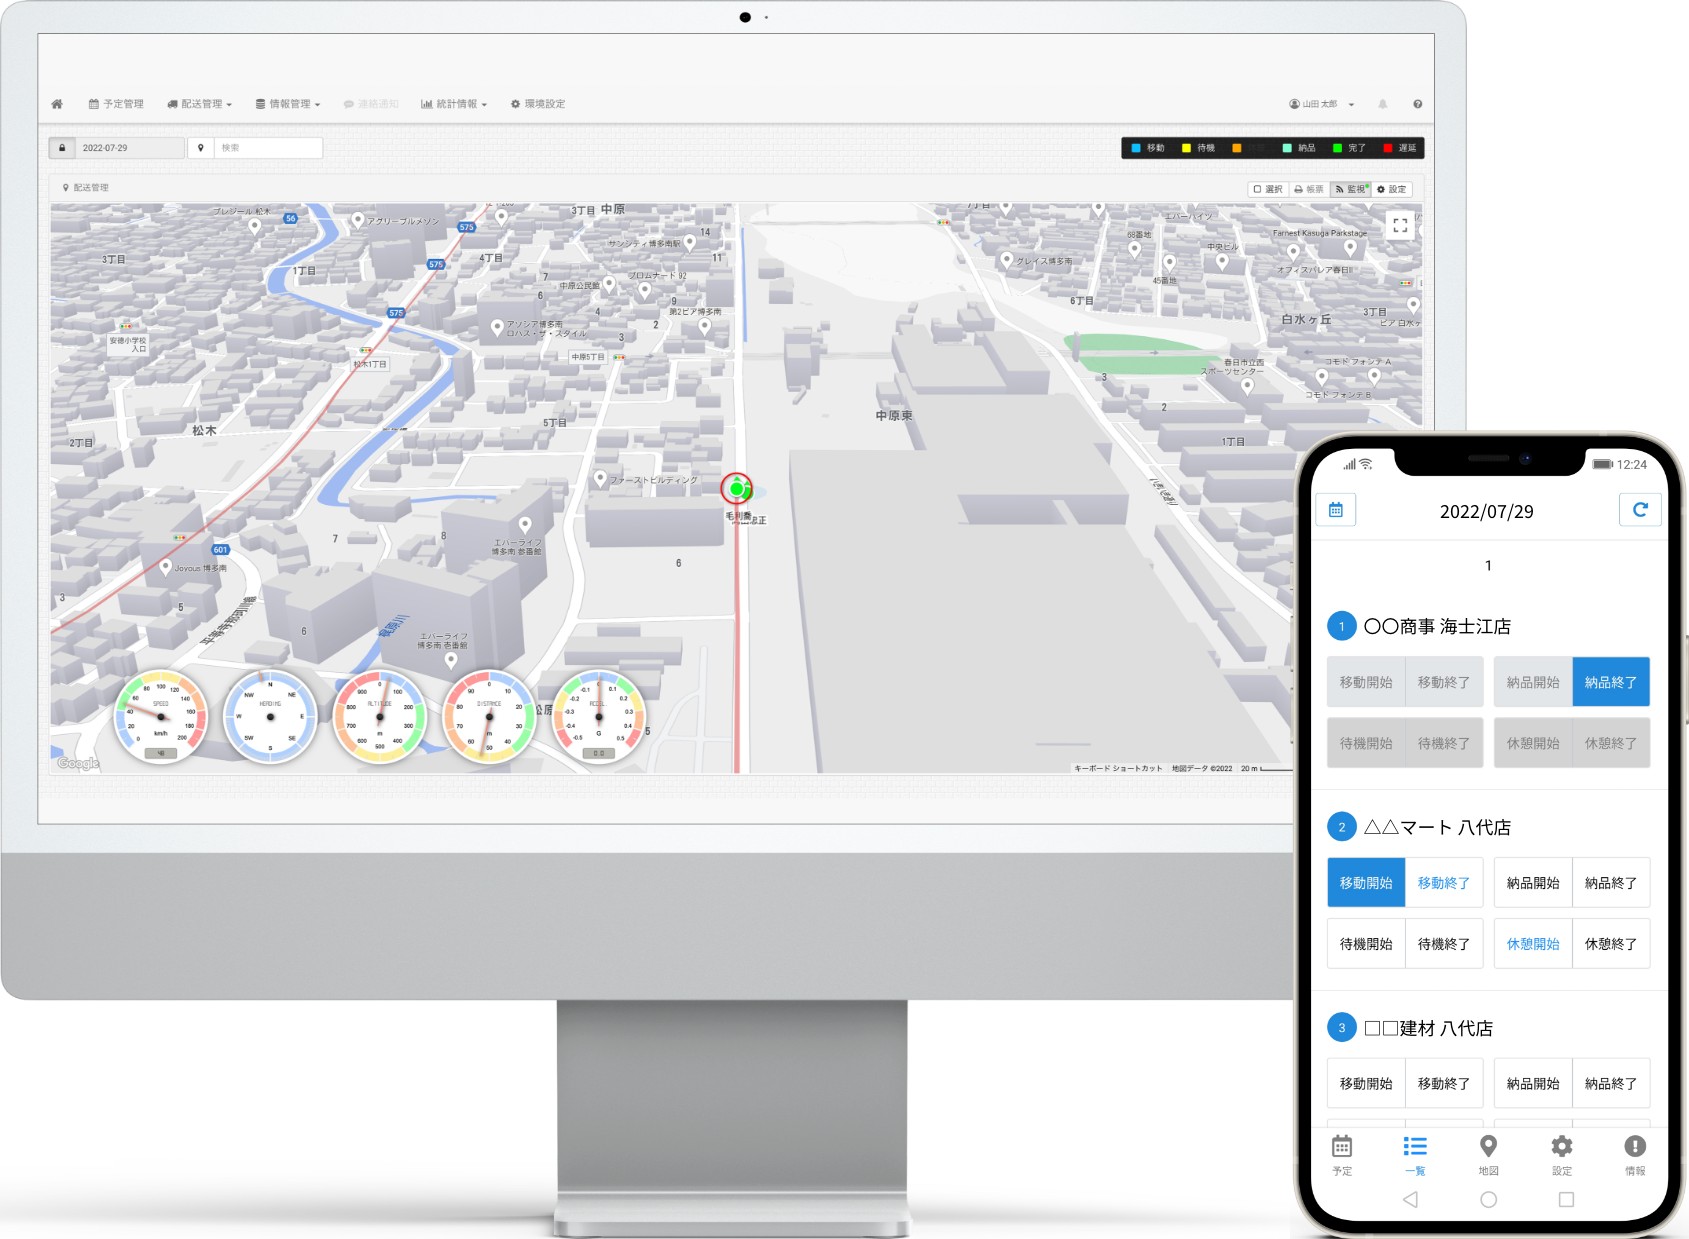
Task: Tap the refresh button on phone
Action: point(1639,510)
